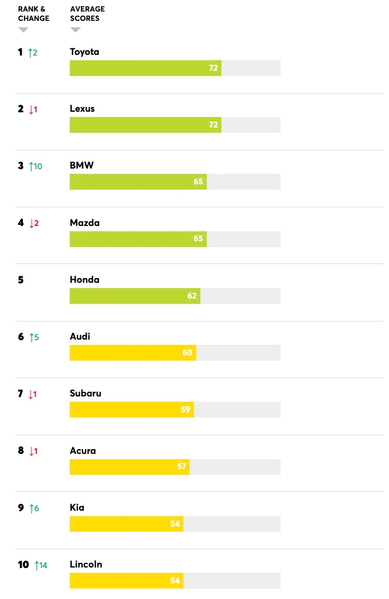Click Mazda's red down-2 rank arrow
The height and width of the screenshot is (599, 389).
click(34, 223)
